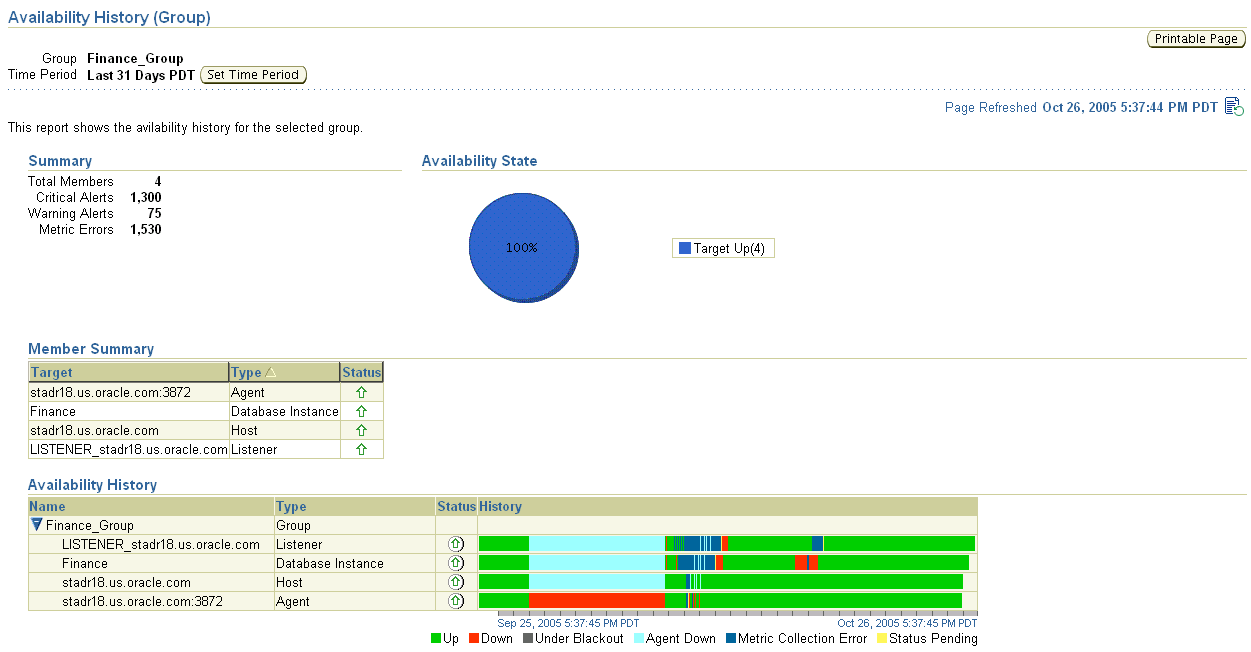Screen dimensions: 1251x652
Task: Click LISTENER_stadr18.us.oracle.com status icon in Member Summary
Action: tap(362, 449)
